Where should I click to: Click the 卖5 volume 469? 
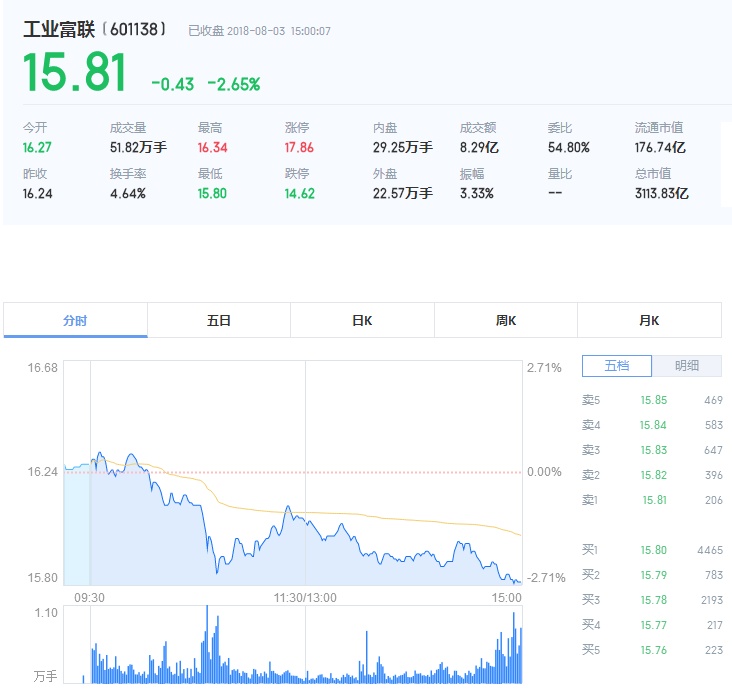pos(713,400)
